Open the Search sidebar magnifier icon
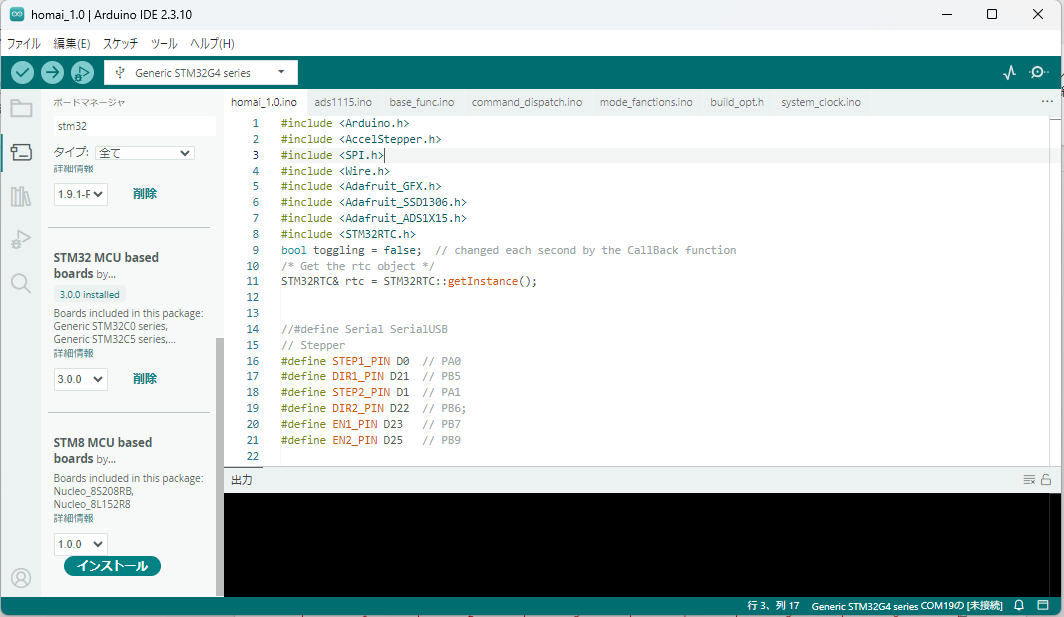This screenshot has height=617, width=1064. (21, 283)
